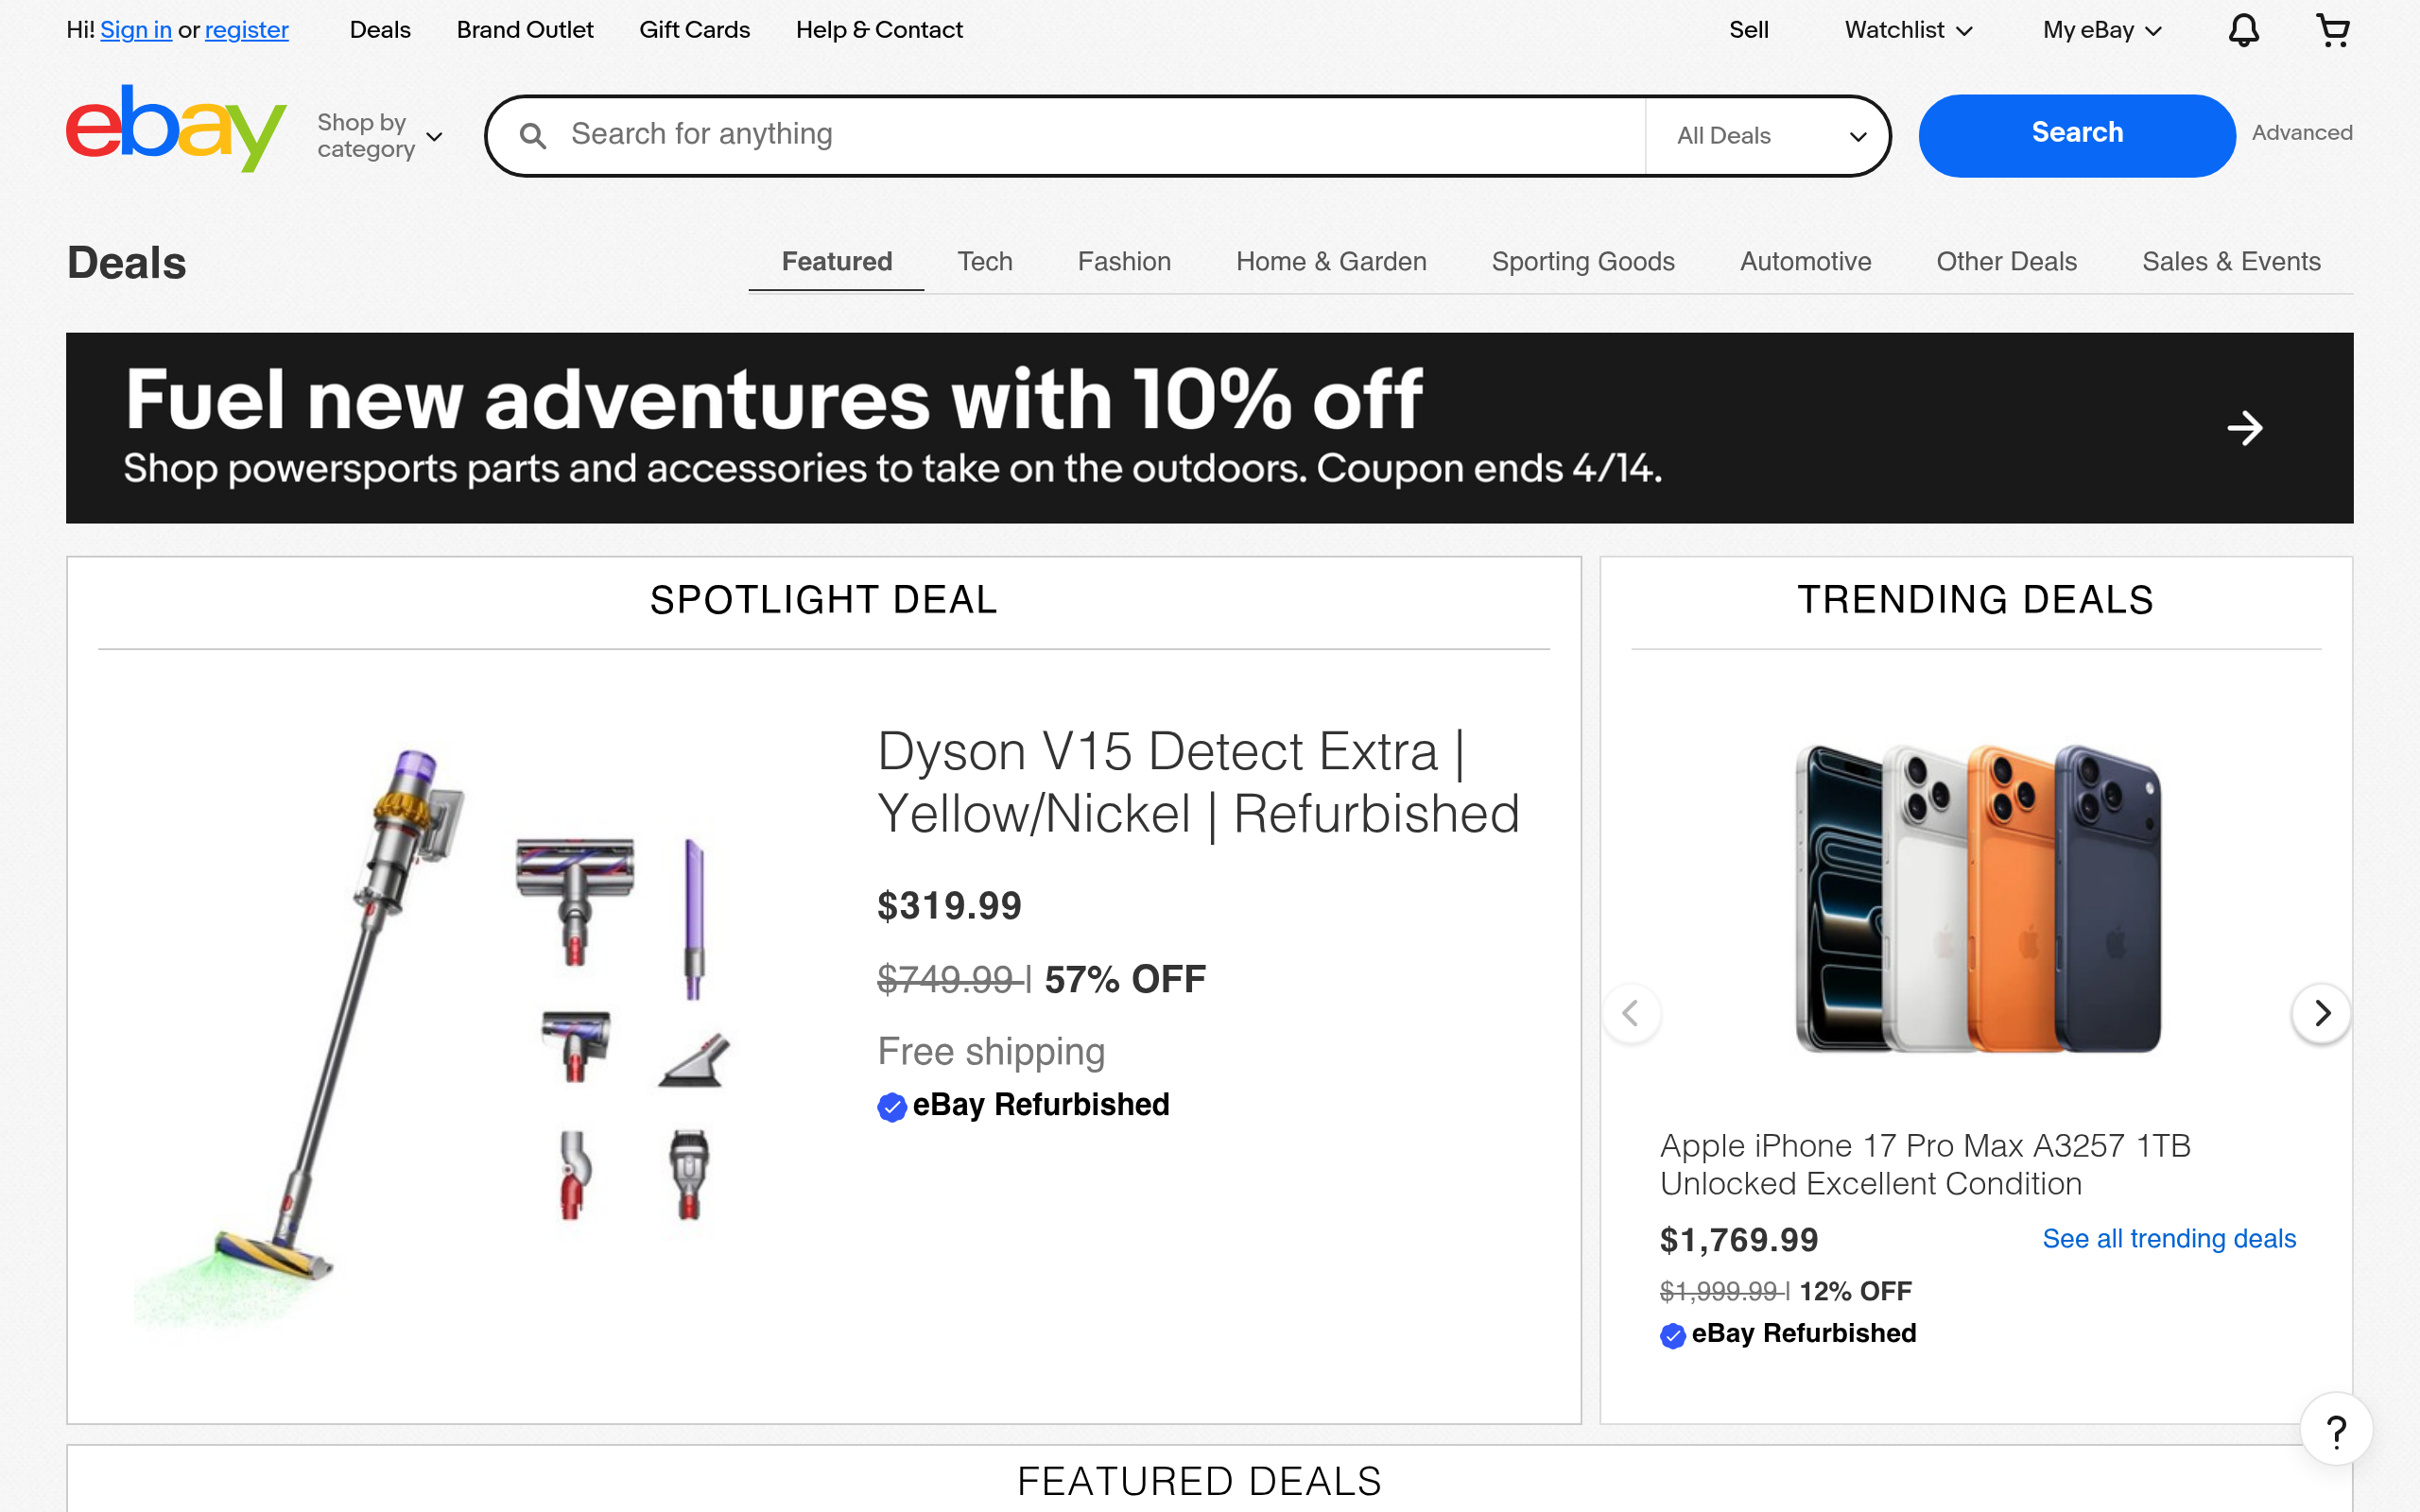Open the Sporting Goods tab

point(1582,262)
